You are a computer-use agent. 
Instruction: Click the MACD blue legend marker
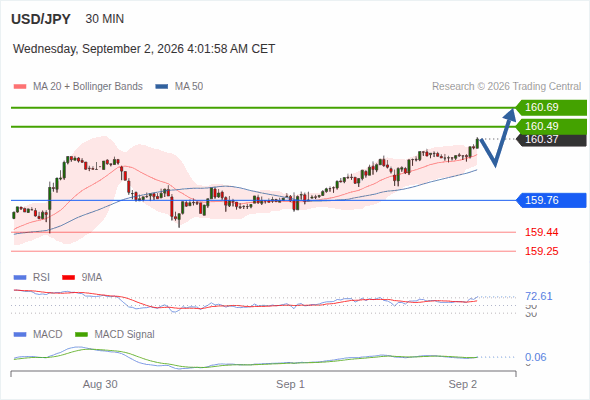tap(20, 335)
